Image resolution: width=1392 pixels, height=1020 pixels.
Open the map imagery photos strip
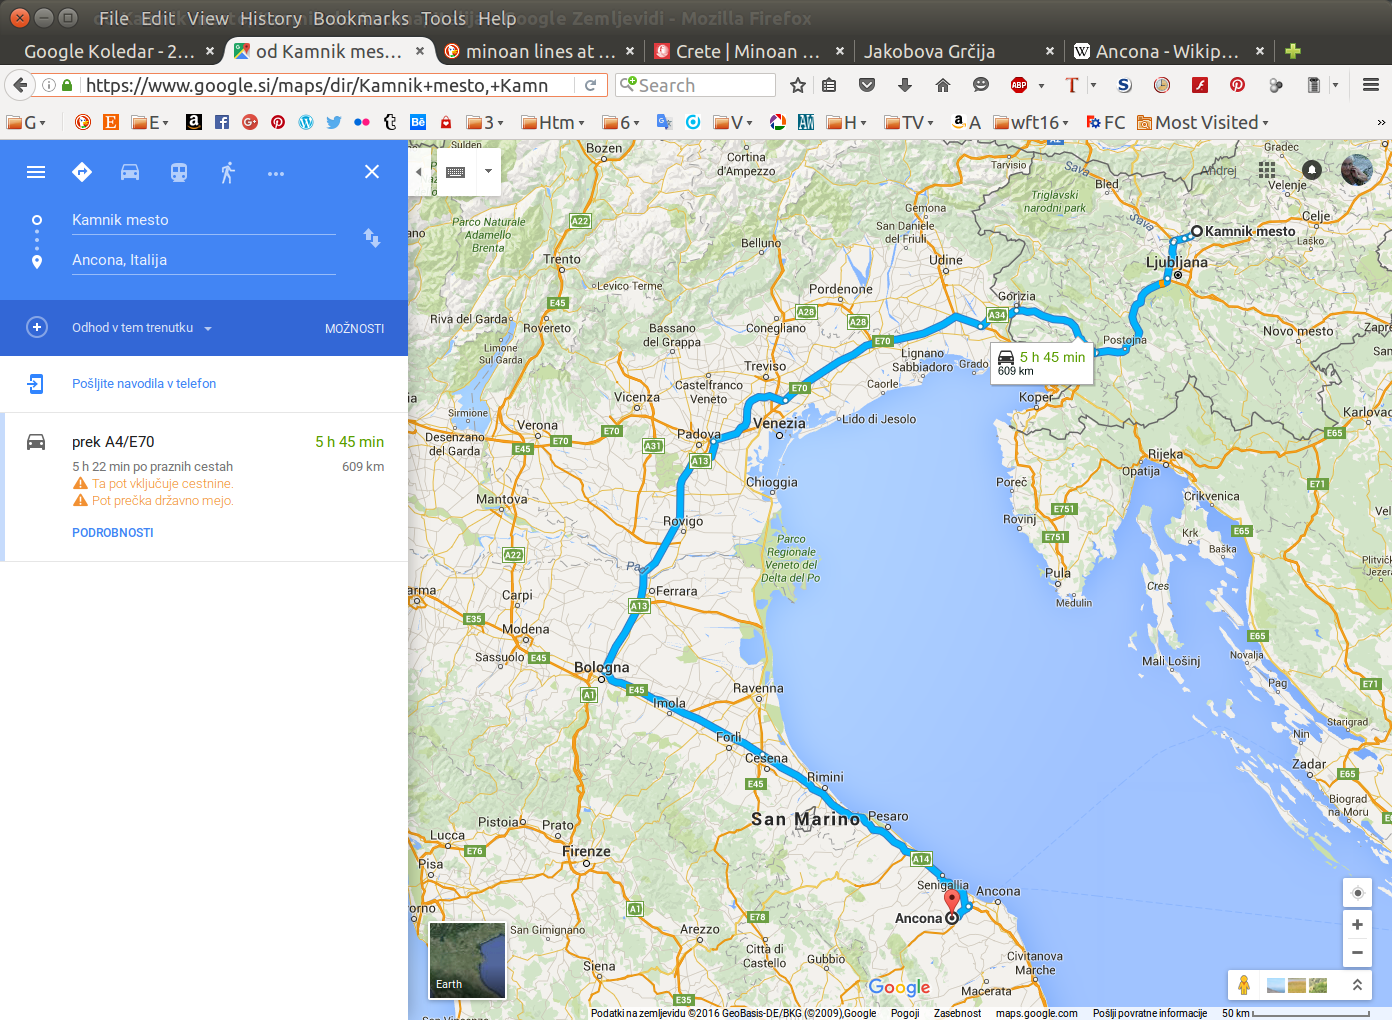pos(1297,986)
